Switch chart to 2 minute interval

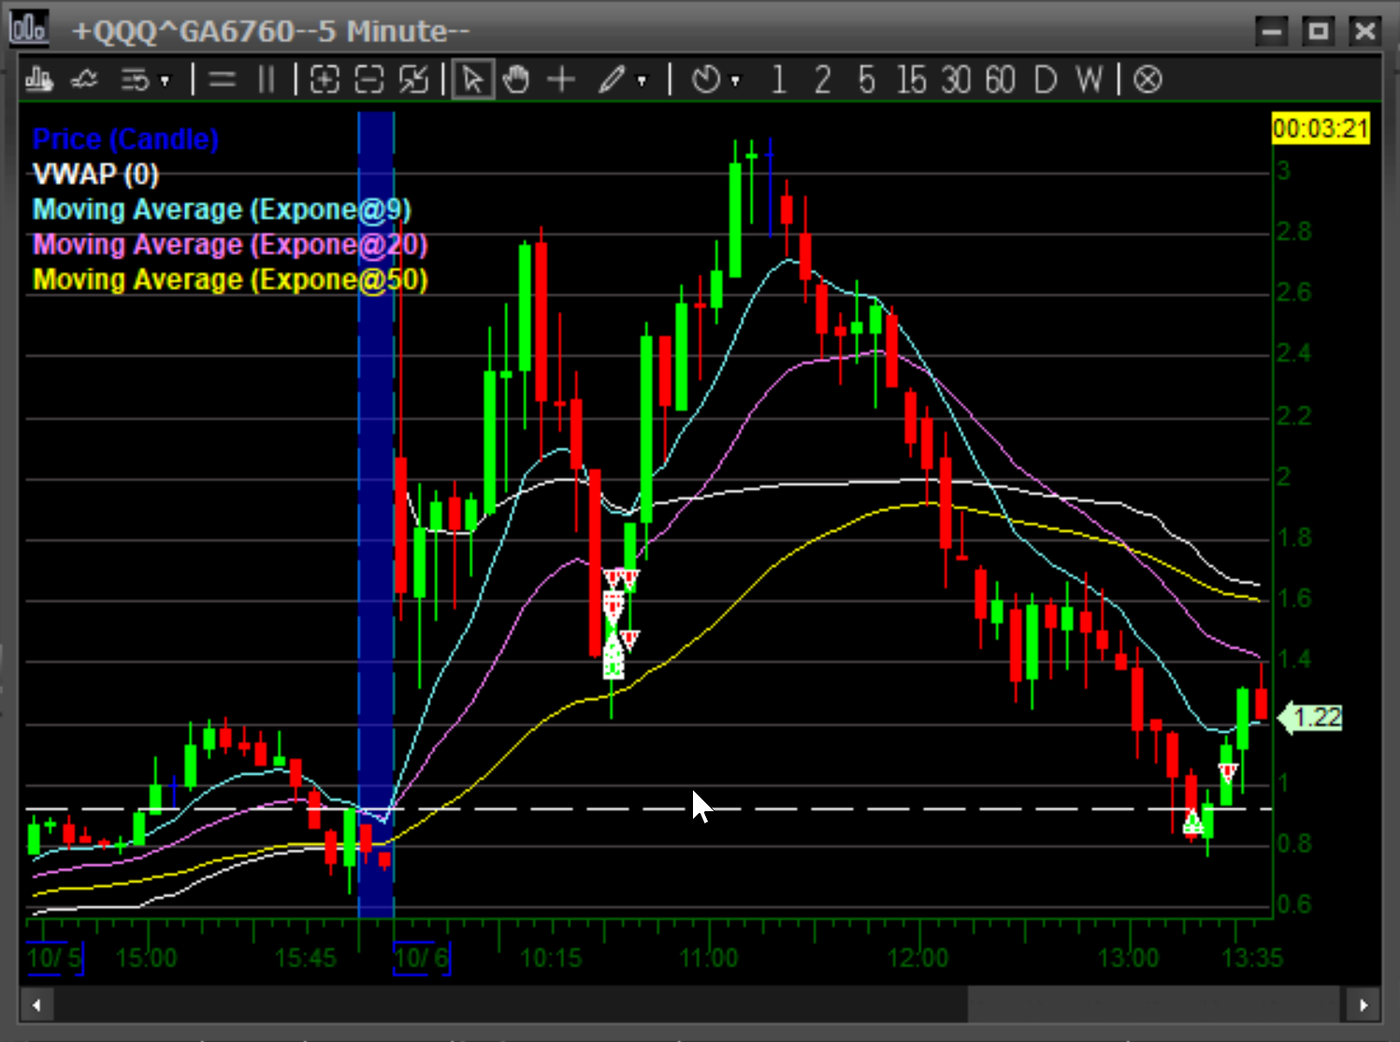[x=822, y=79]
